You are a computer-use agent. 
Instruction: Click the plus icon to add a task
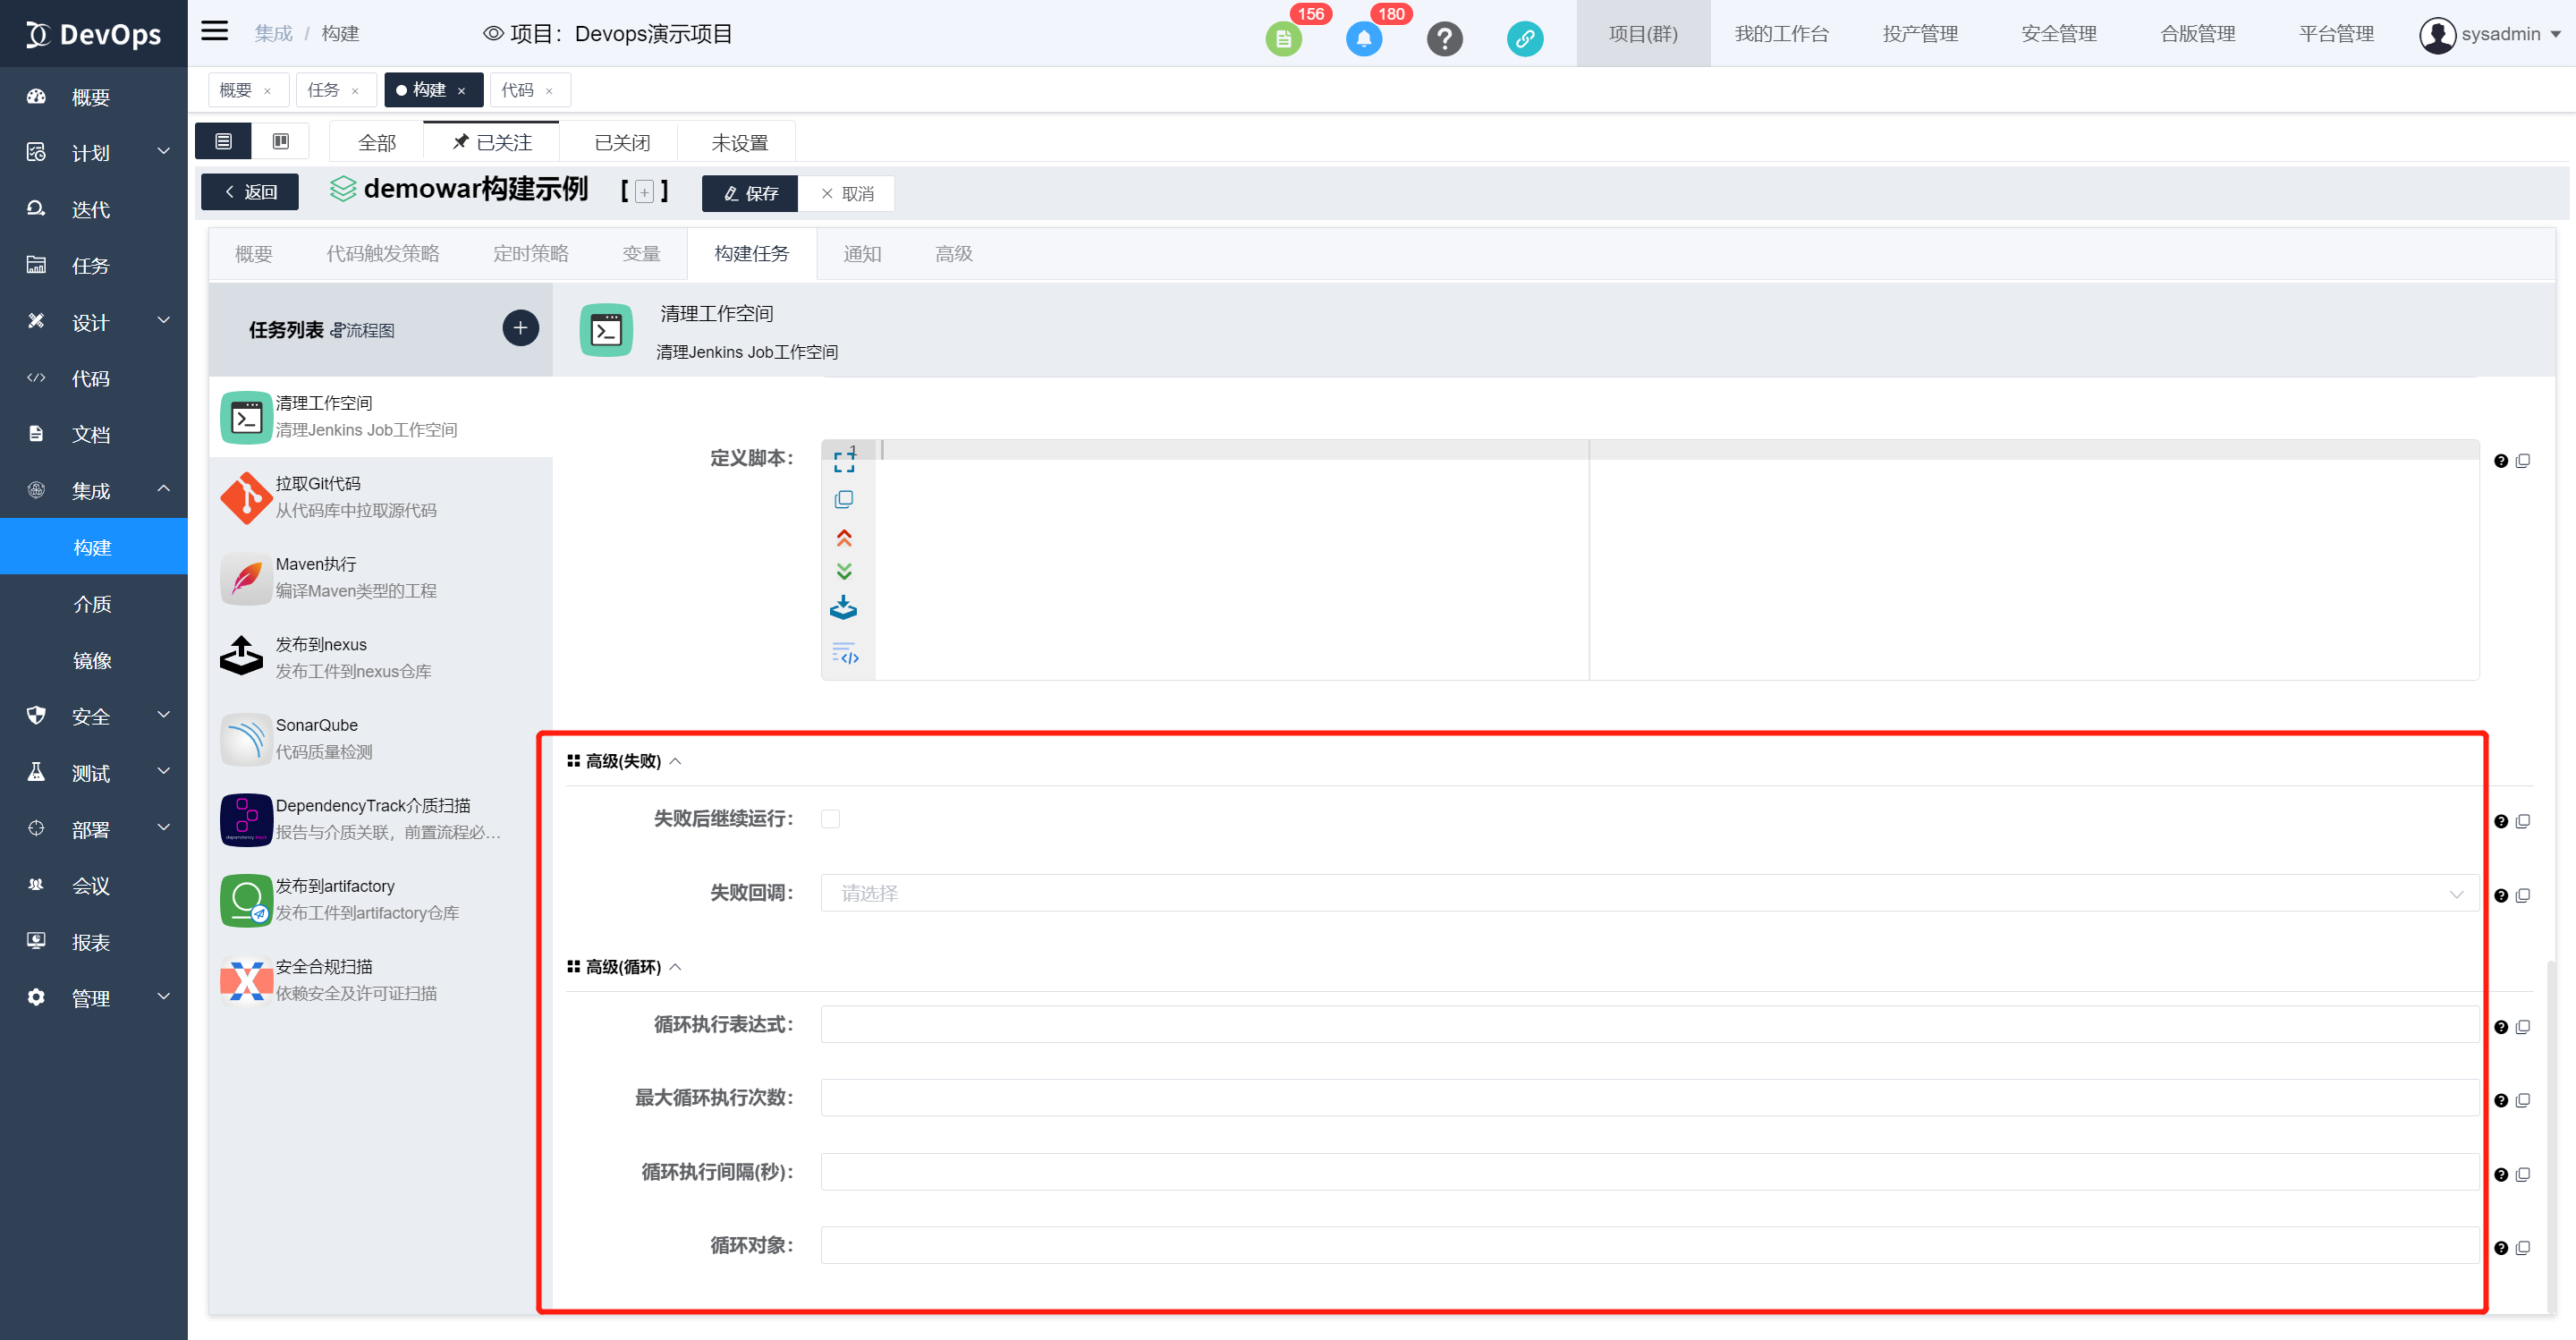click(520, 328)
